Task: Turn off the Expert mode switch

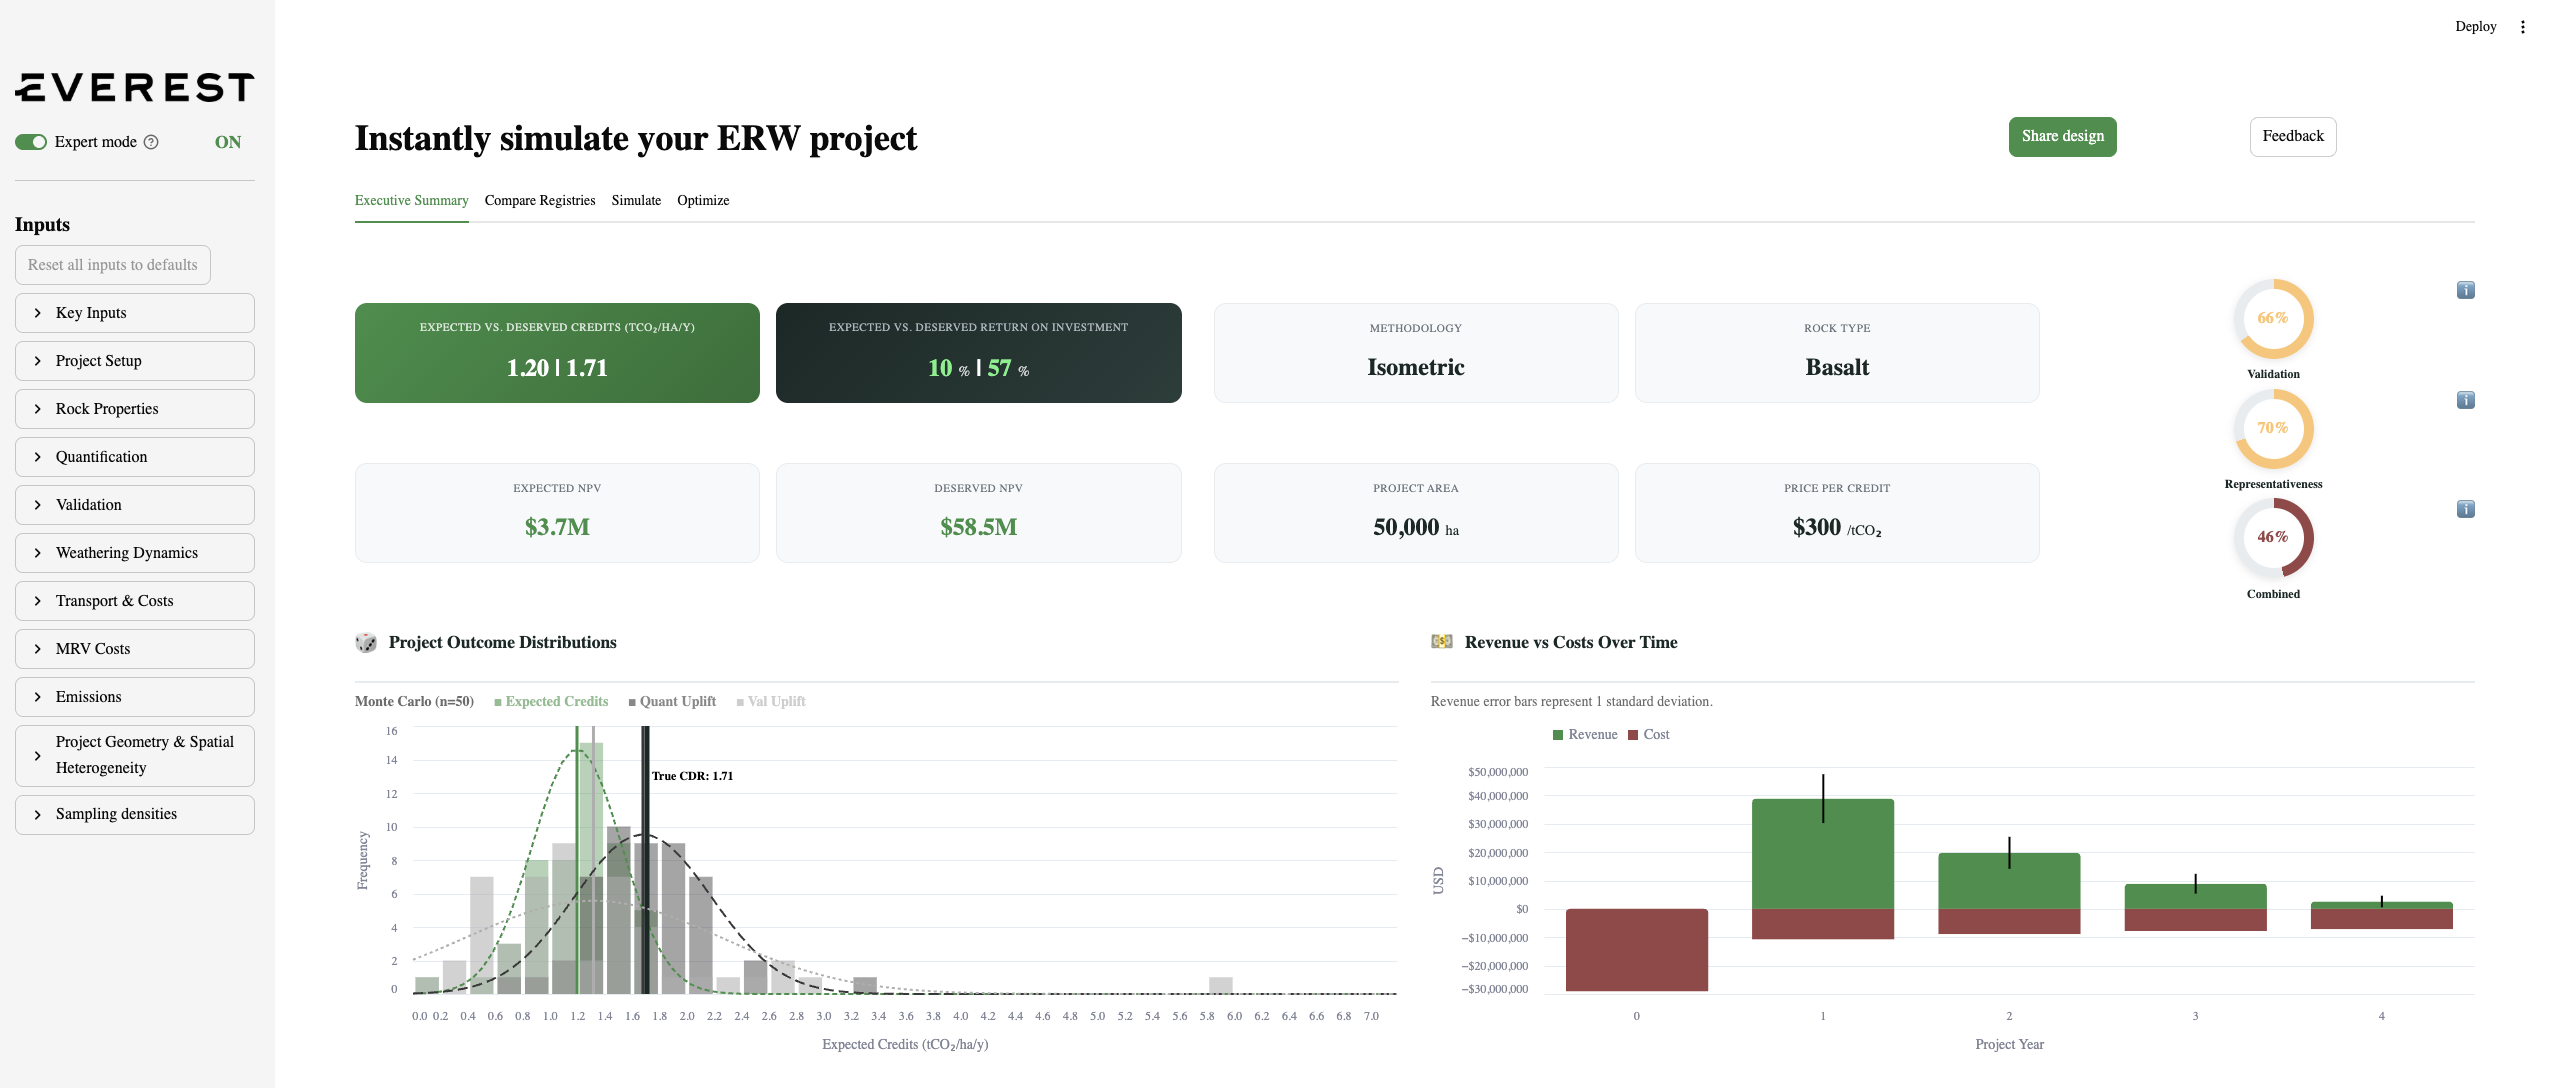Action: 31,142
